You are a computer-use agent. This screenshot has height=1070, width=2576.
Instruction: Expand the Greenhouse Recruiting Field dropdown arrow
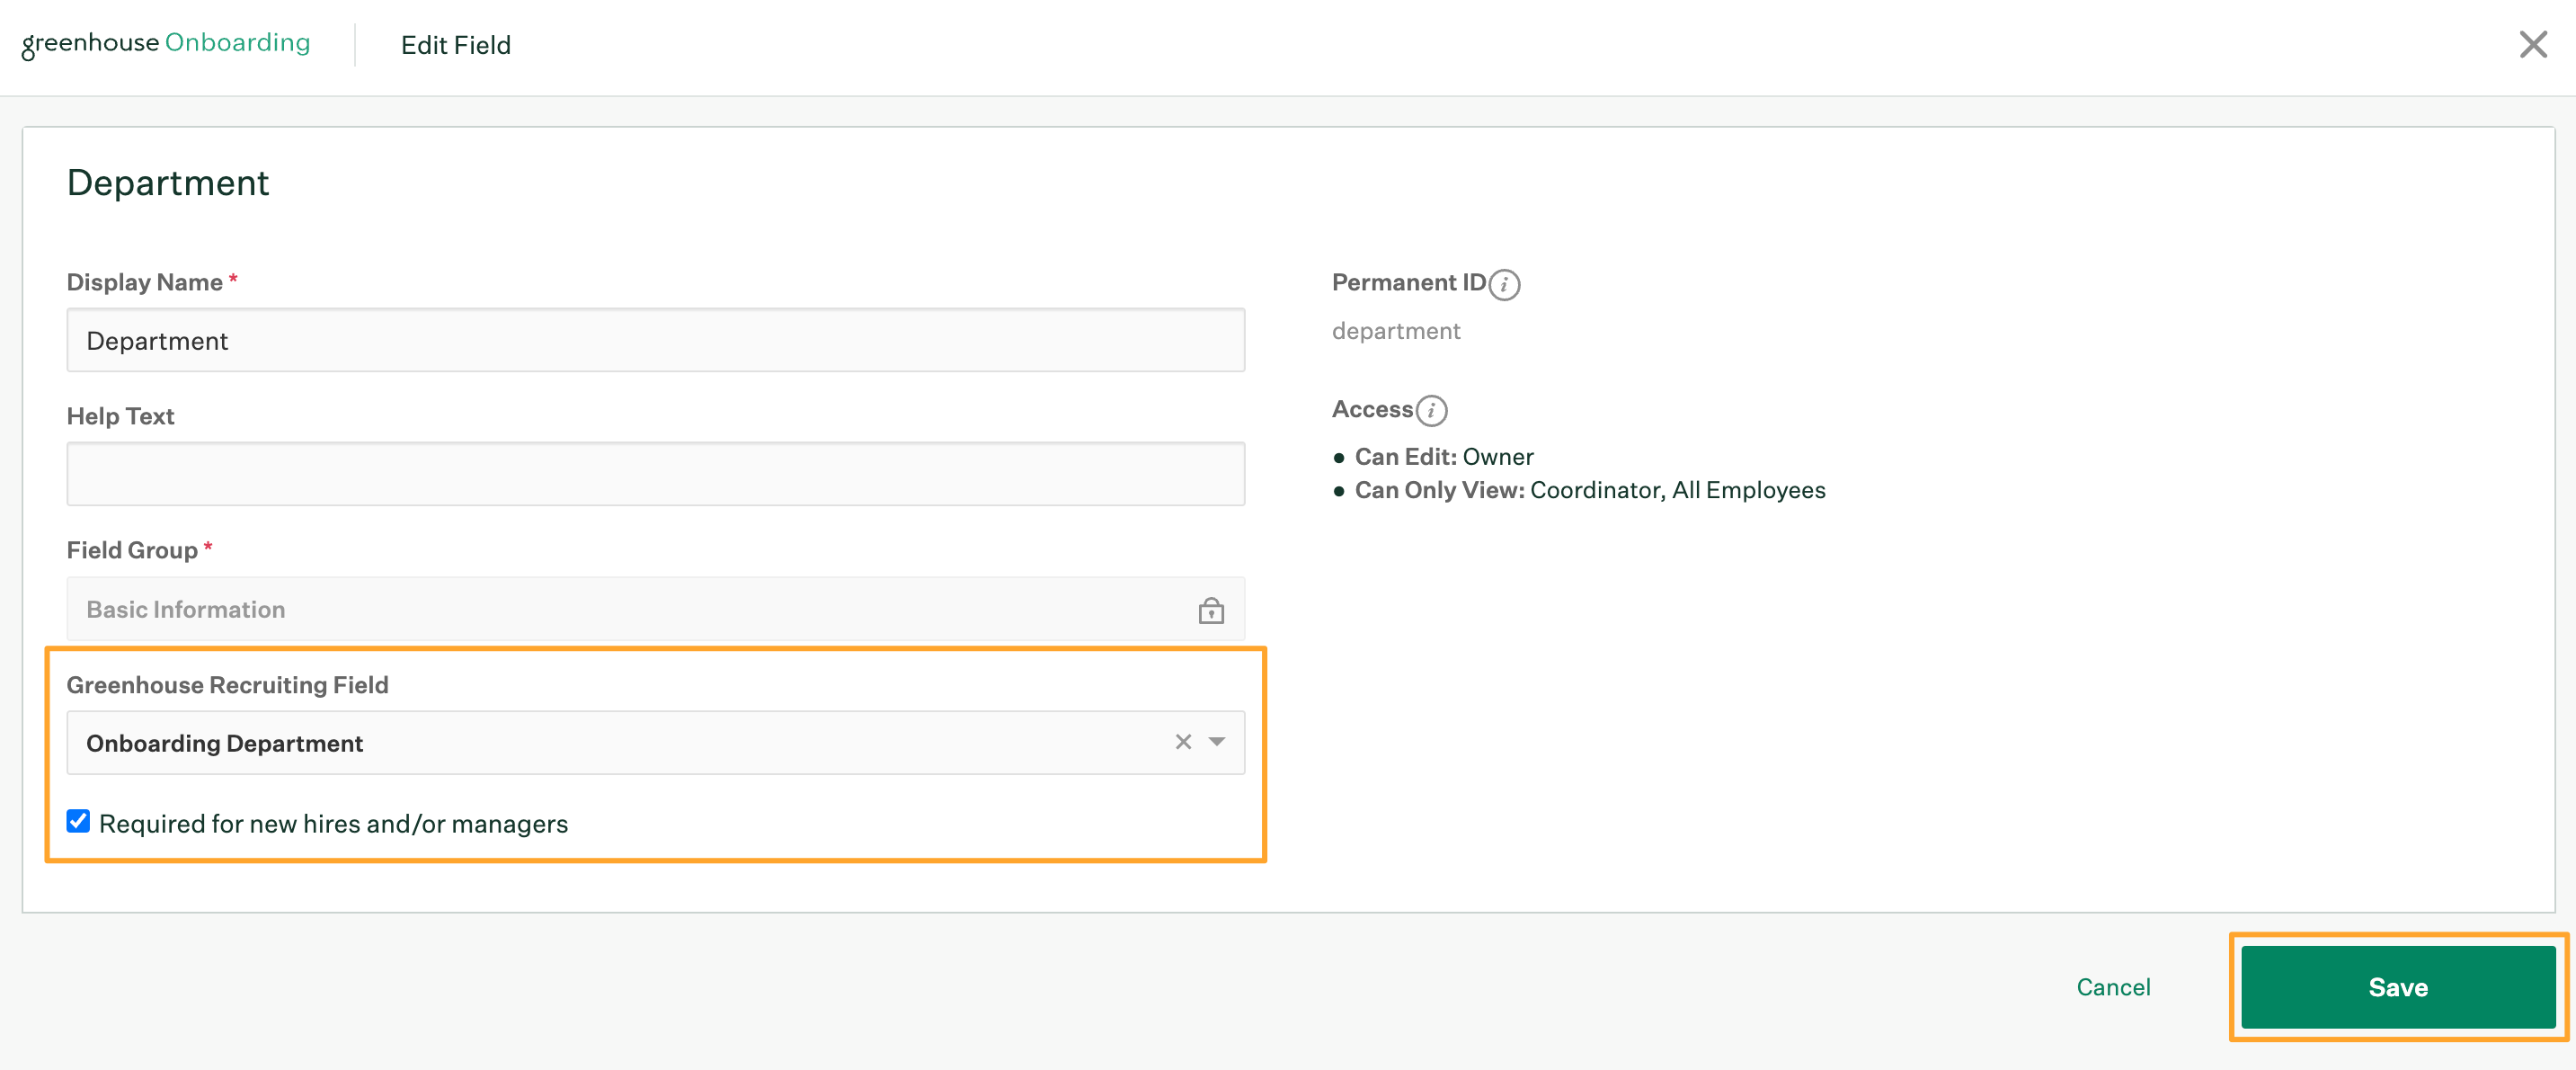(1217, 742)
